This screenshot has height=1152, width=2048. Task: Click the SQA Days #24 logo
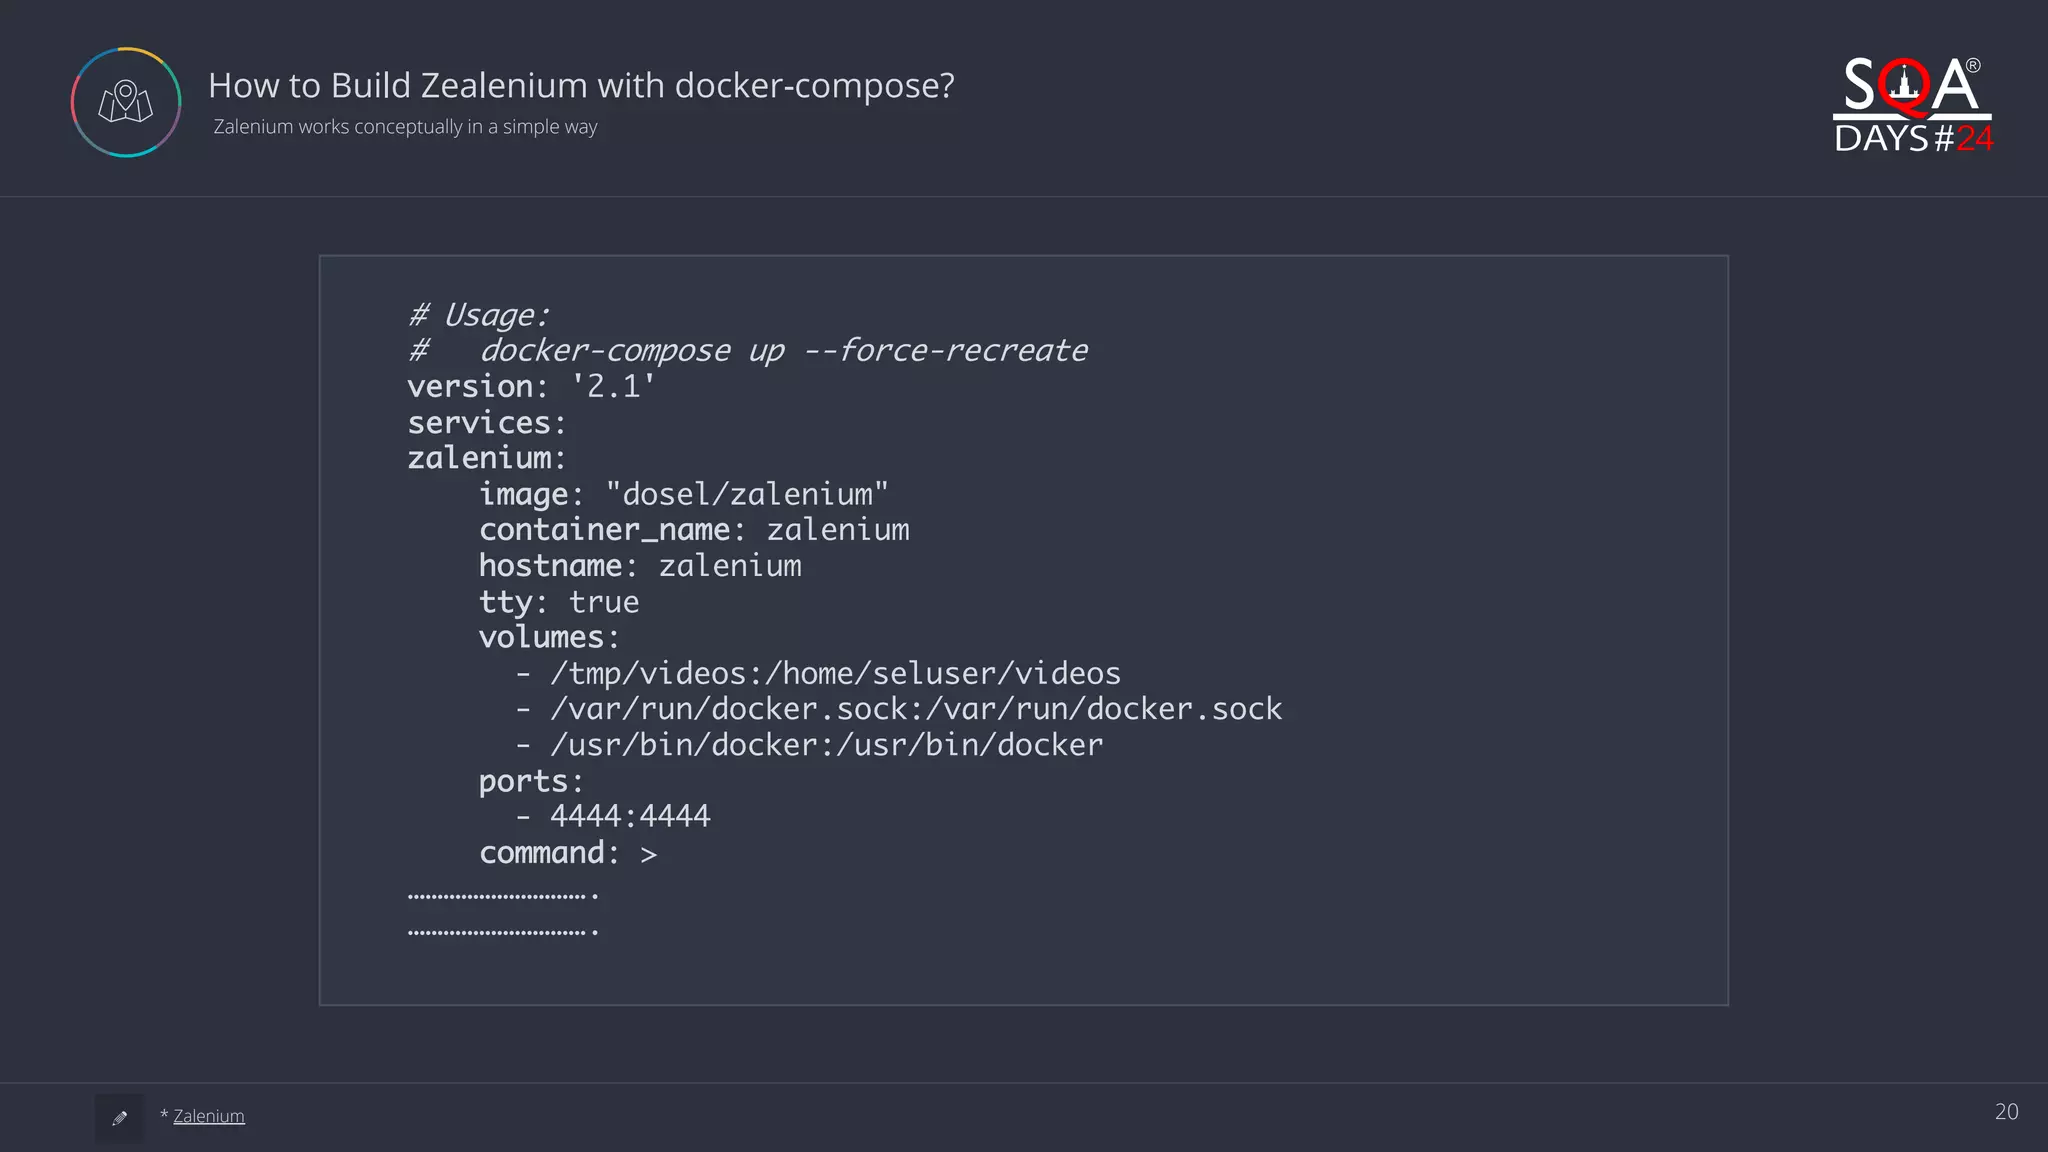click(1912, 105)
